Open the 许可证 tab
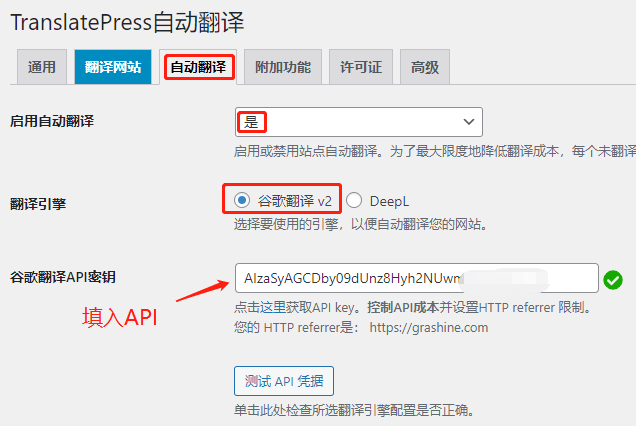Viewport: 636px width, 426px height. pyautogui.click(x=361, y=67)
